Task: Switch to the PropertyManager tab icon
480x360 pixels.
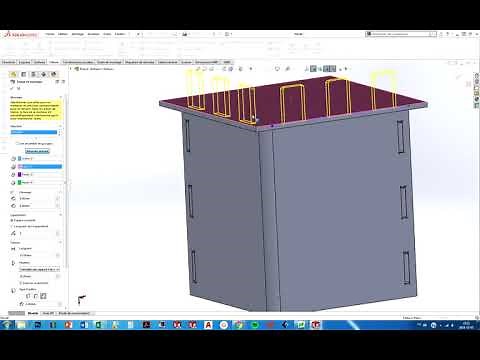Action: (24, 74)
